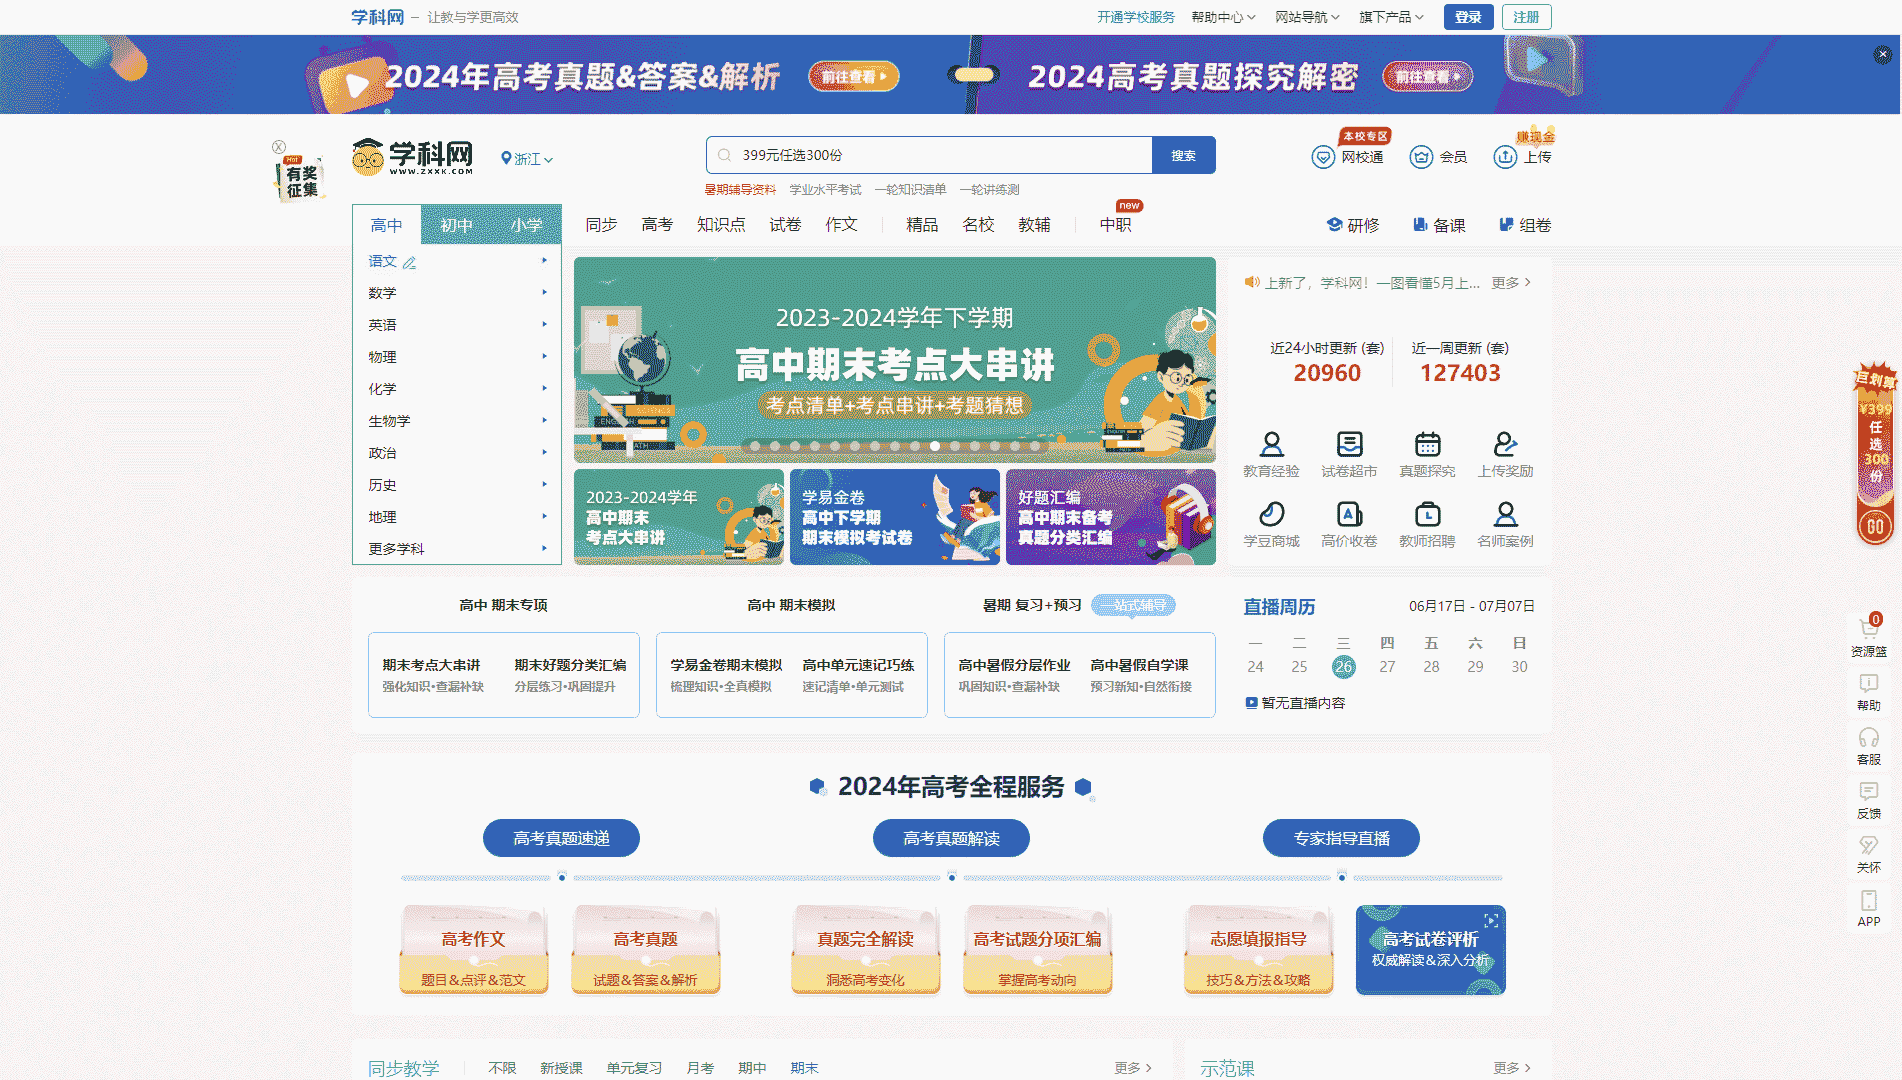The height and width of the screenshot is (1080, 1902).
Task: Select the first carousel indicator dot
Action: (755, 446)
